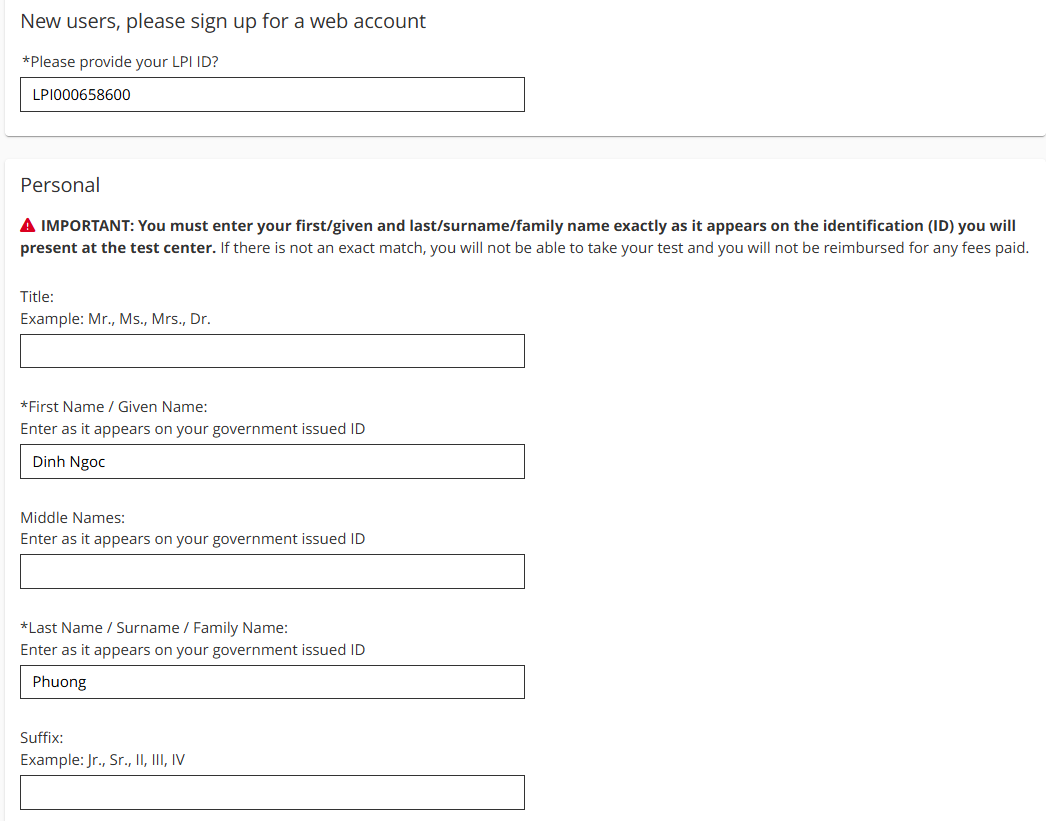The image size is (1046, 821).
Task: Focus the empty Title text box
Action: pos(272,351)
